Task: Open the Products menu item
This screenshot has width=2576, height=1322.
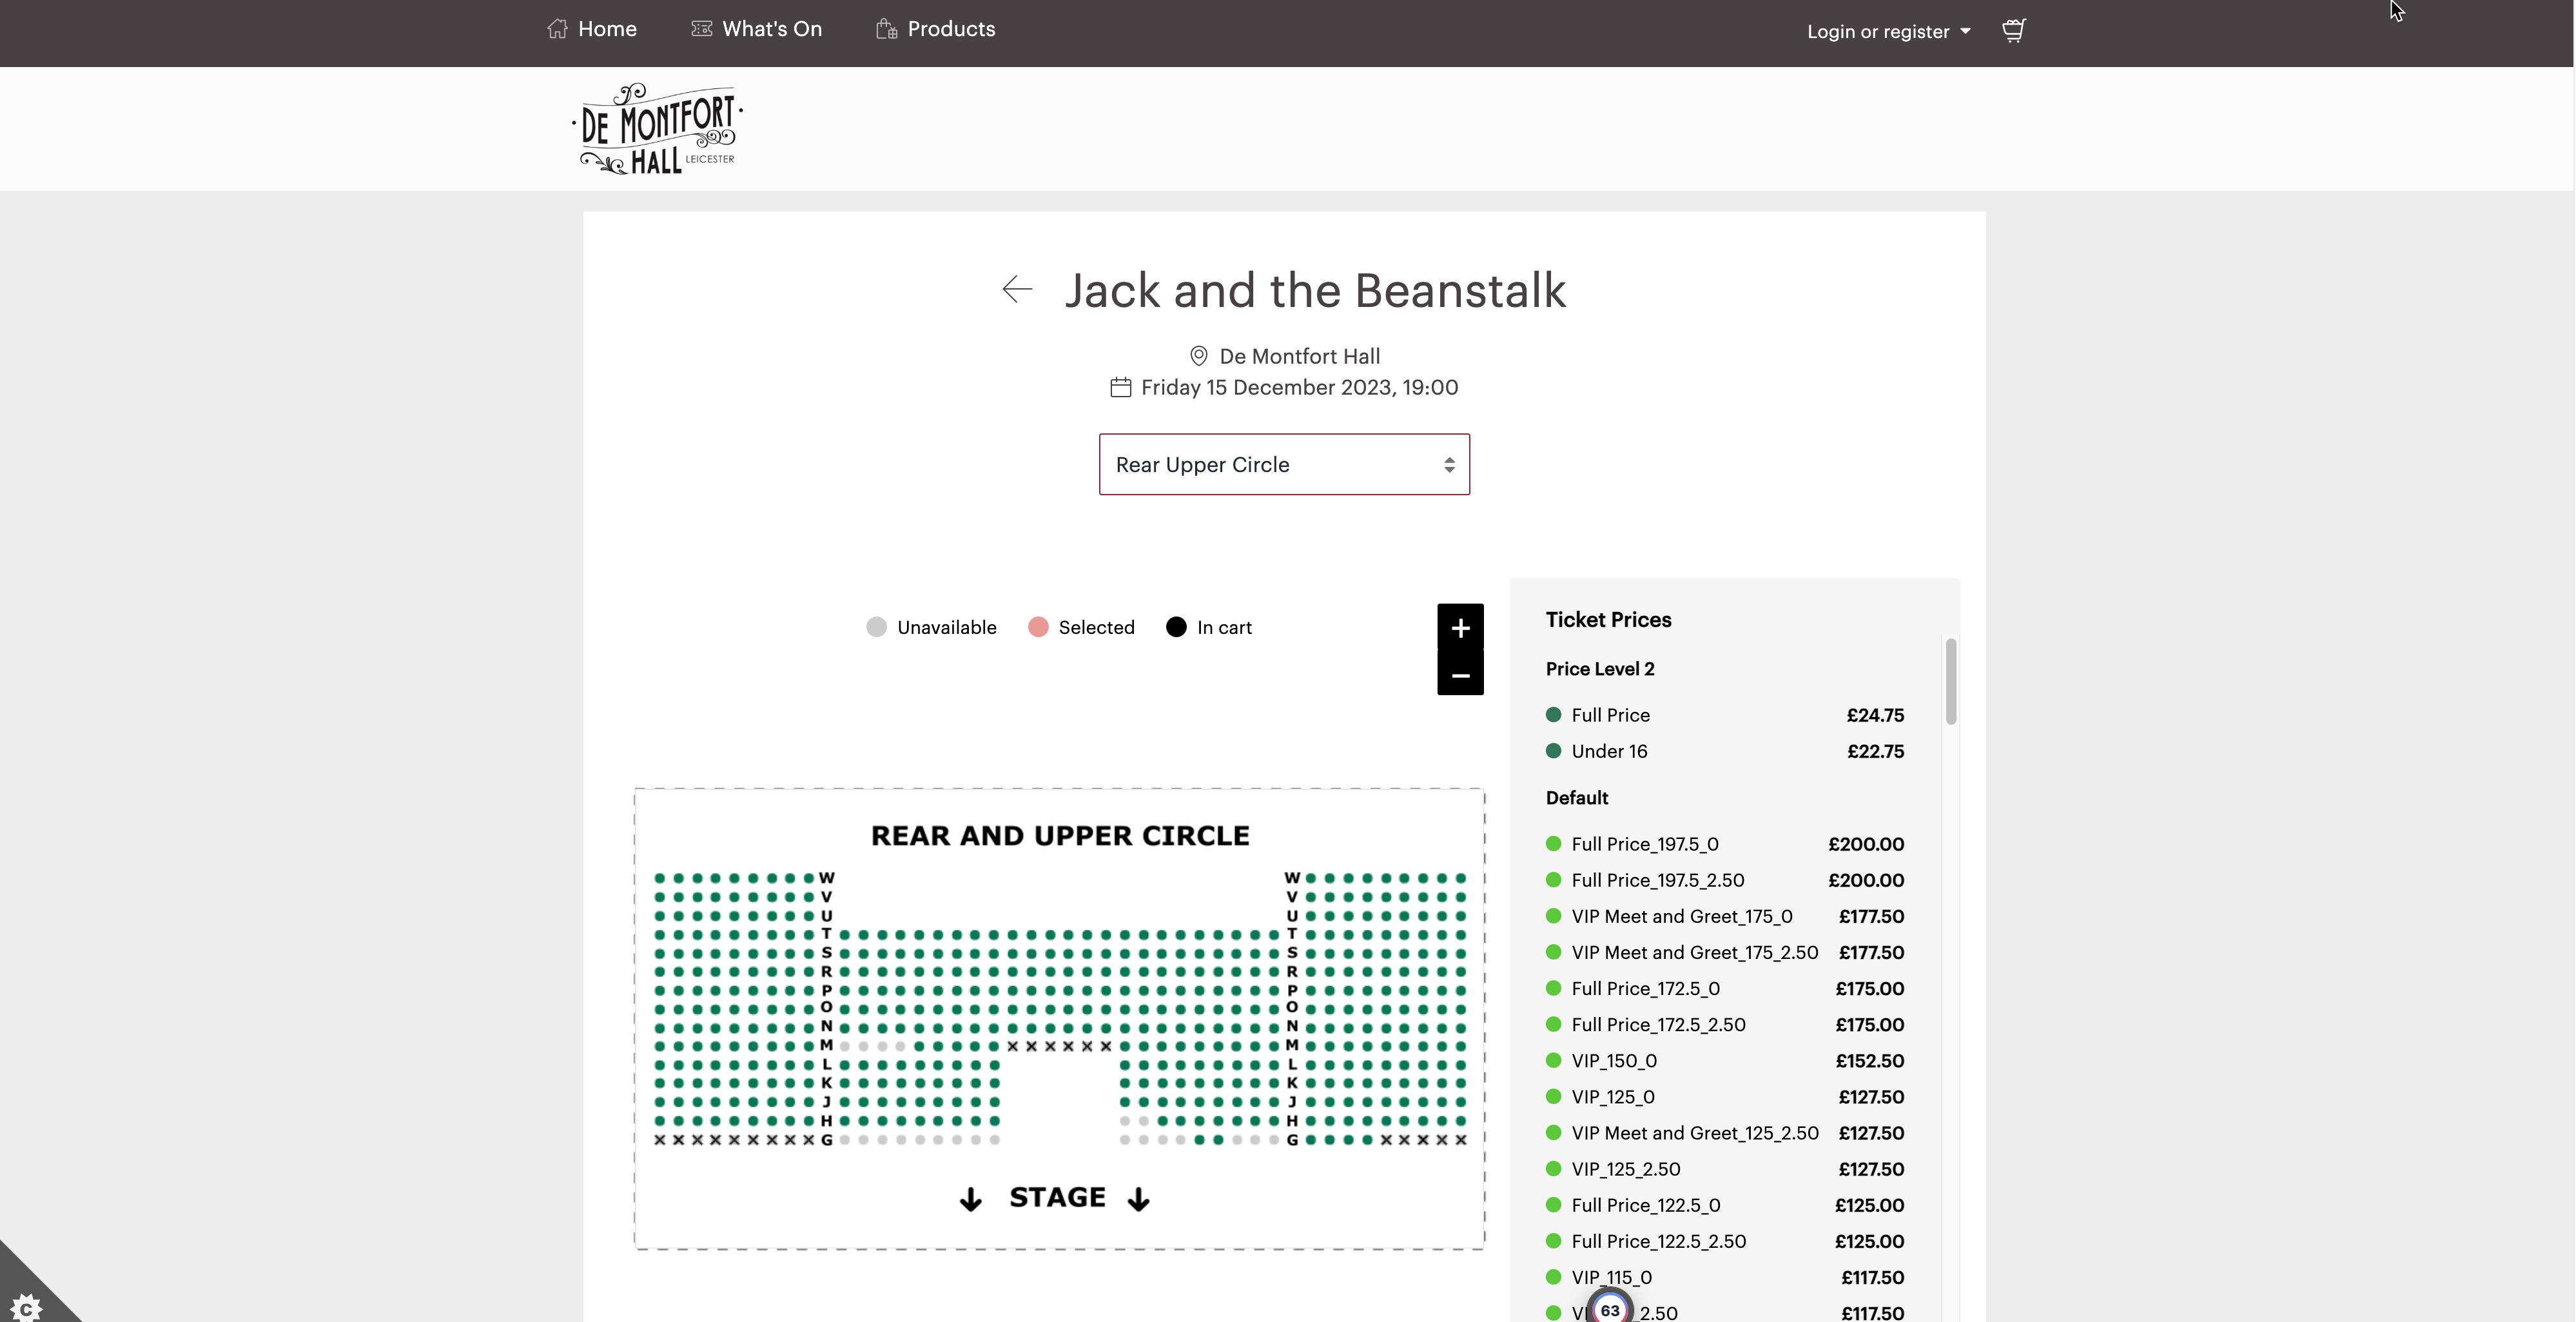Action: [935, 29]
